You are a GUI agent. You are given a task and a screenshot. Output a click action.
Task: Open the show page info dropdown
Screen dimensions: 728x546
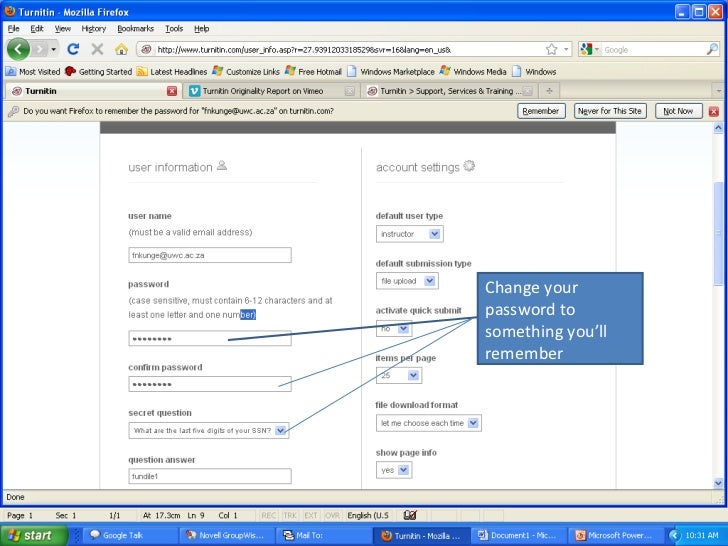[x=394, y=470]
